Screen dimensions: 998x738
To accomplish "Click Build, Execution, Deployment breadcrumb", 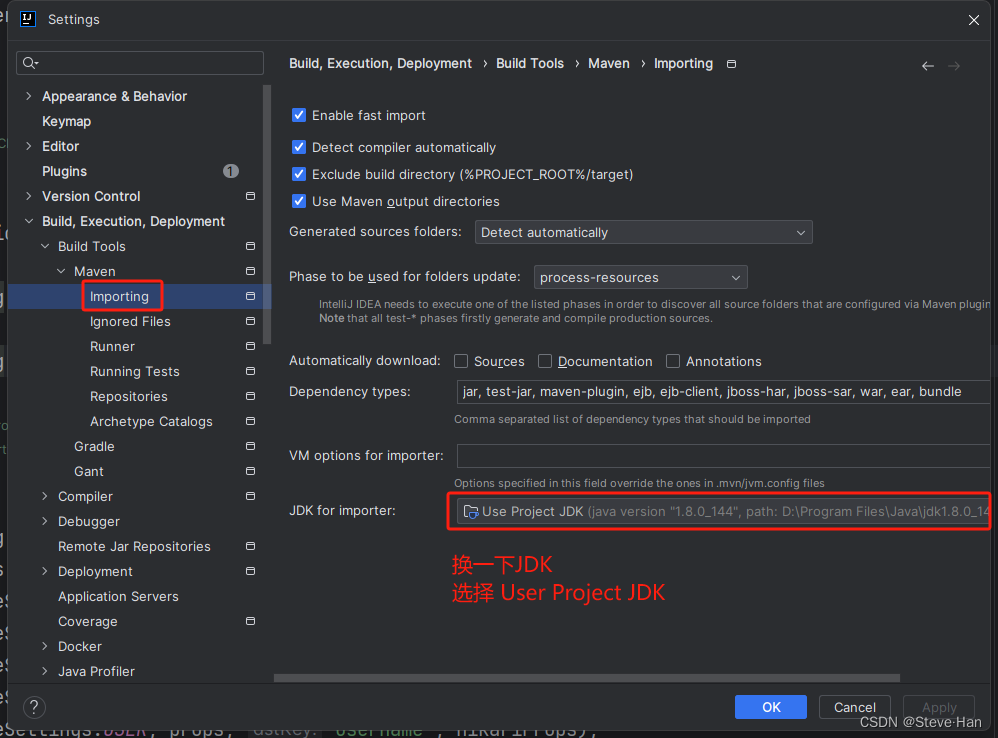I will tap(381, 64).
